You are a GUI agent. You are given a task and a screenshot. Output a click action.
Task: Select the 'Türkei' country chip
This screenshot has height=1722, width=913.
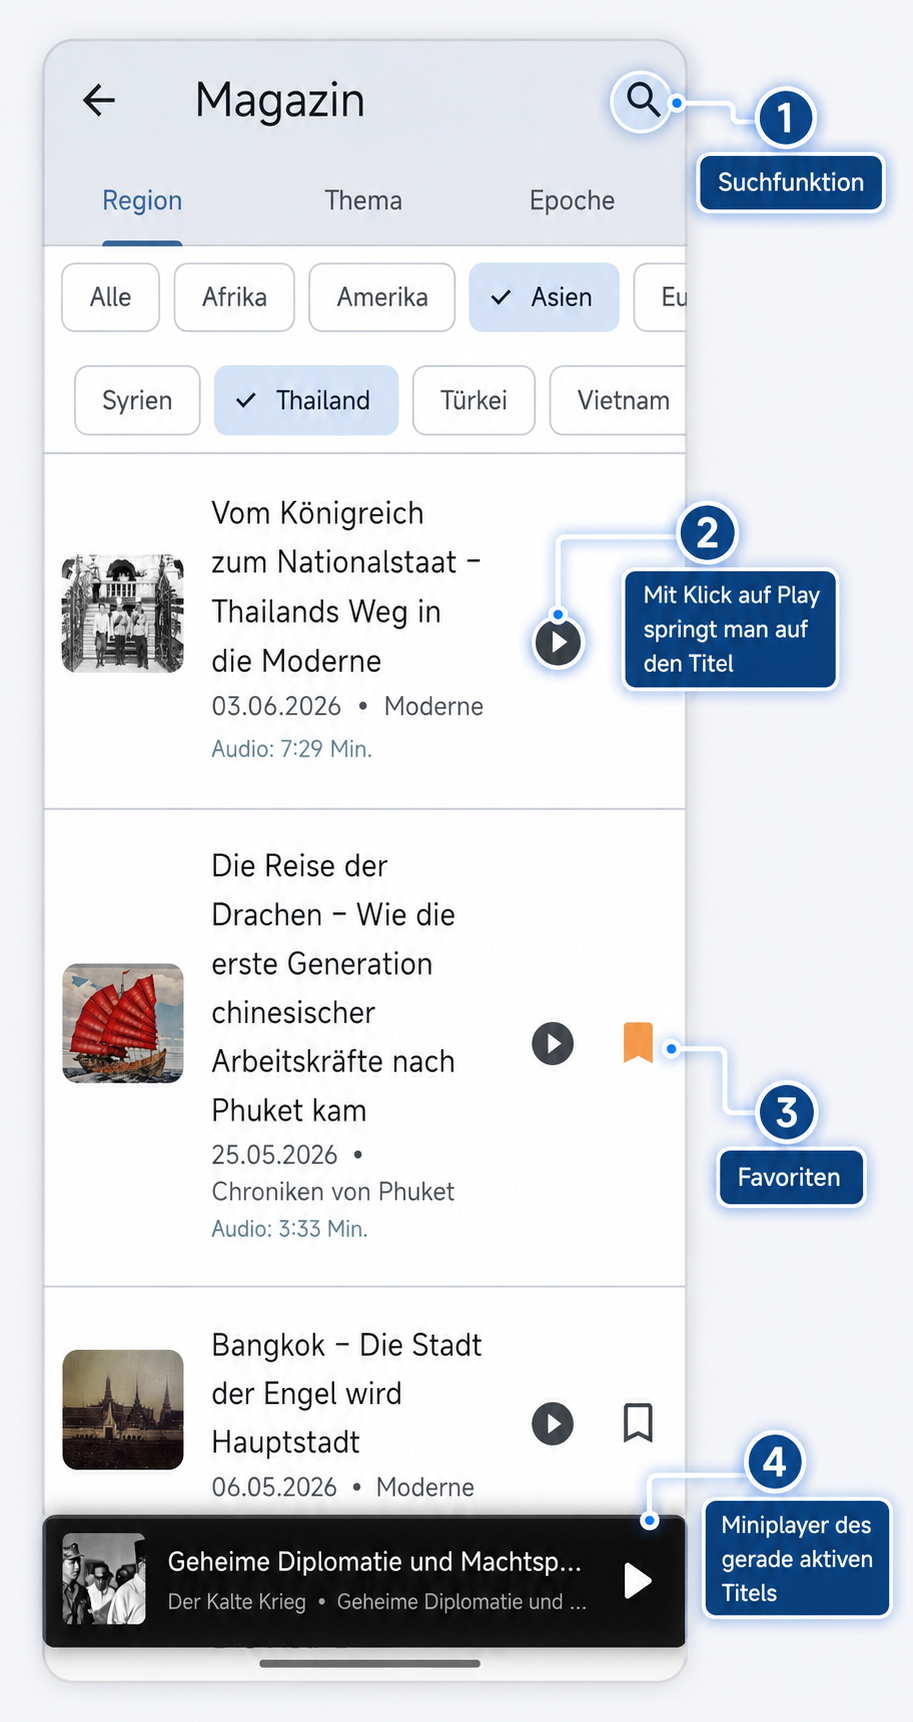point(474,400)
